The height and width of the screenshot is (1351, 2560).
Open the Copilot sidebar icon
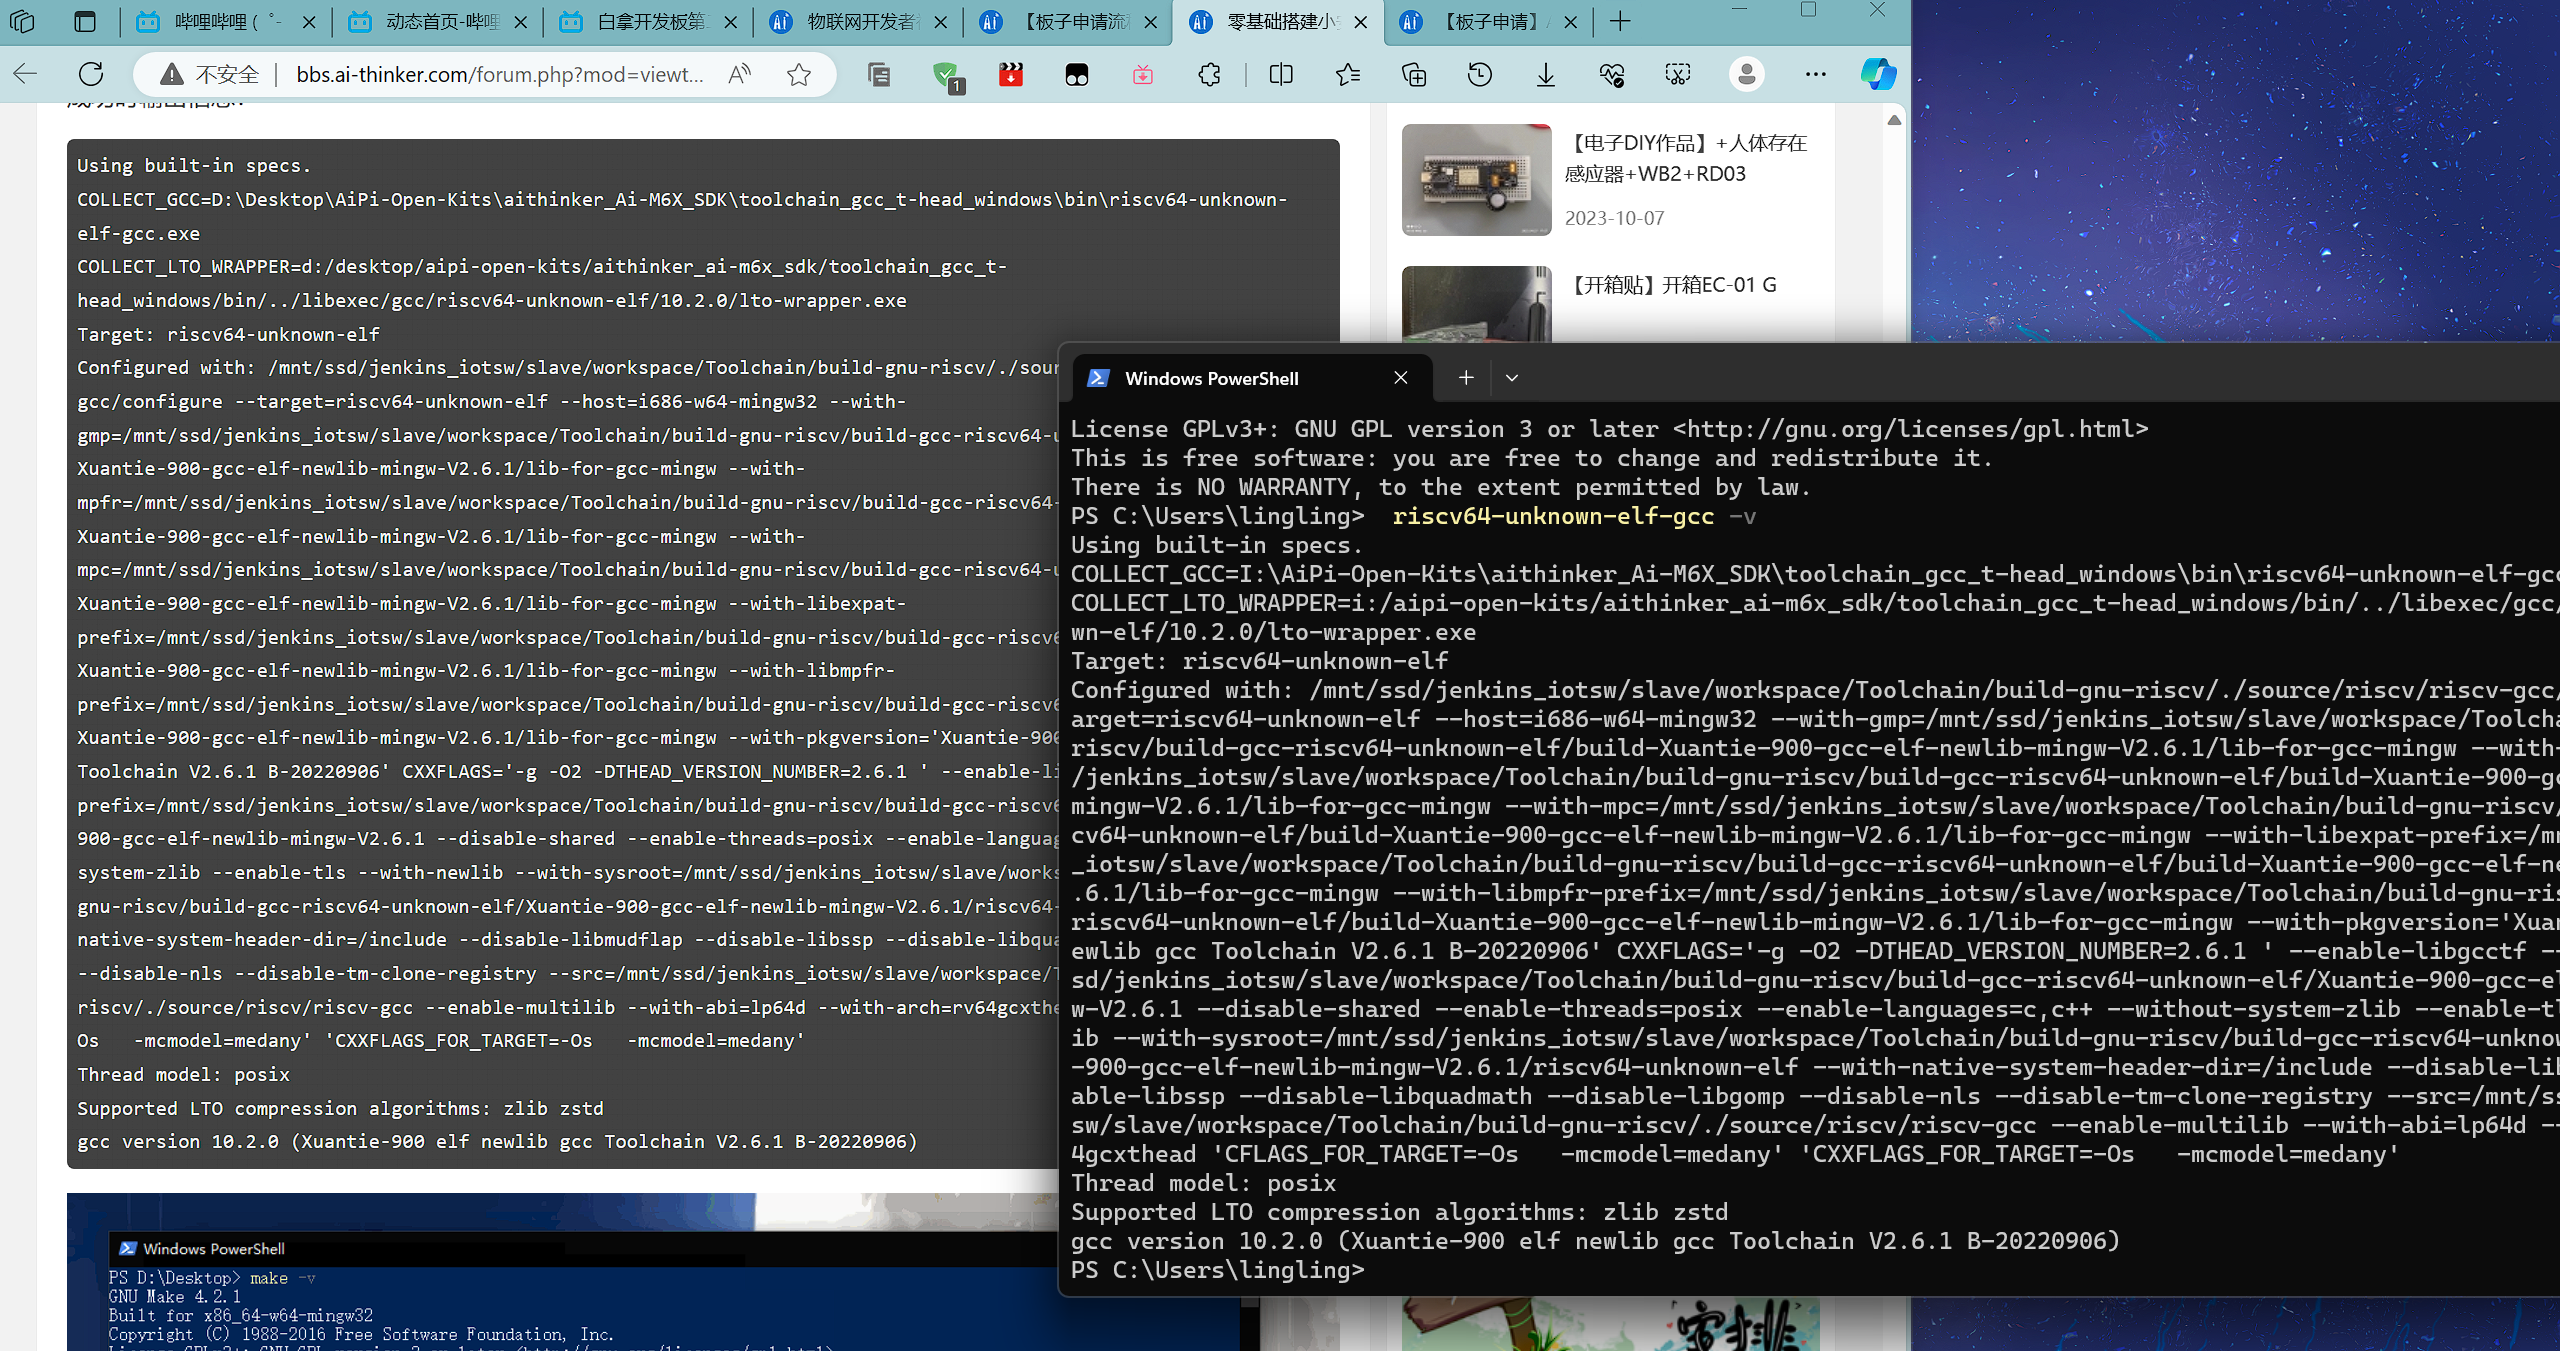[x=1878, y=74]
